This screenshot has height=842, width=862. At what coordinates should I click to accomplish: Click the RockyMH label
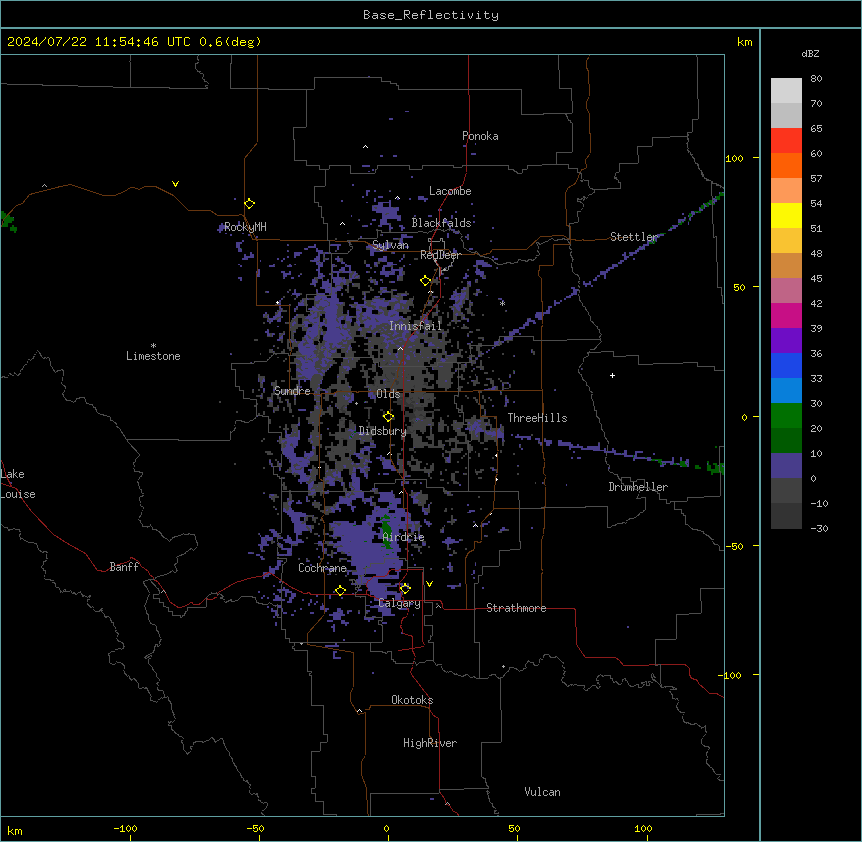point(245,227)
